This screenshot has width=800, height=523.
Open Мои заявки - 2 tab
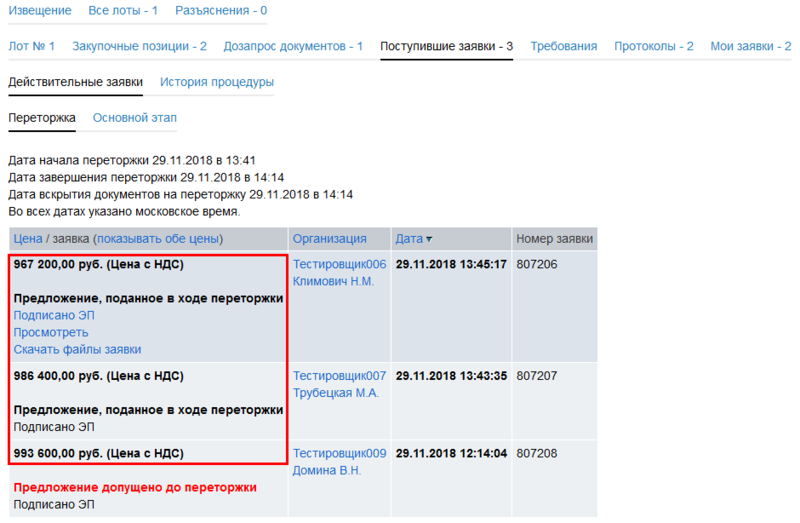750,46
